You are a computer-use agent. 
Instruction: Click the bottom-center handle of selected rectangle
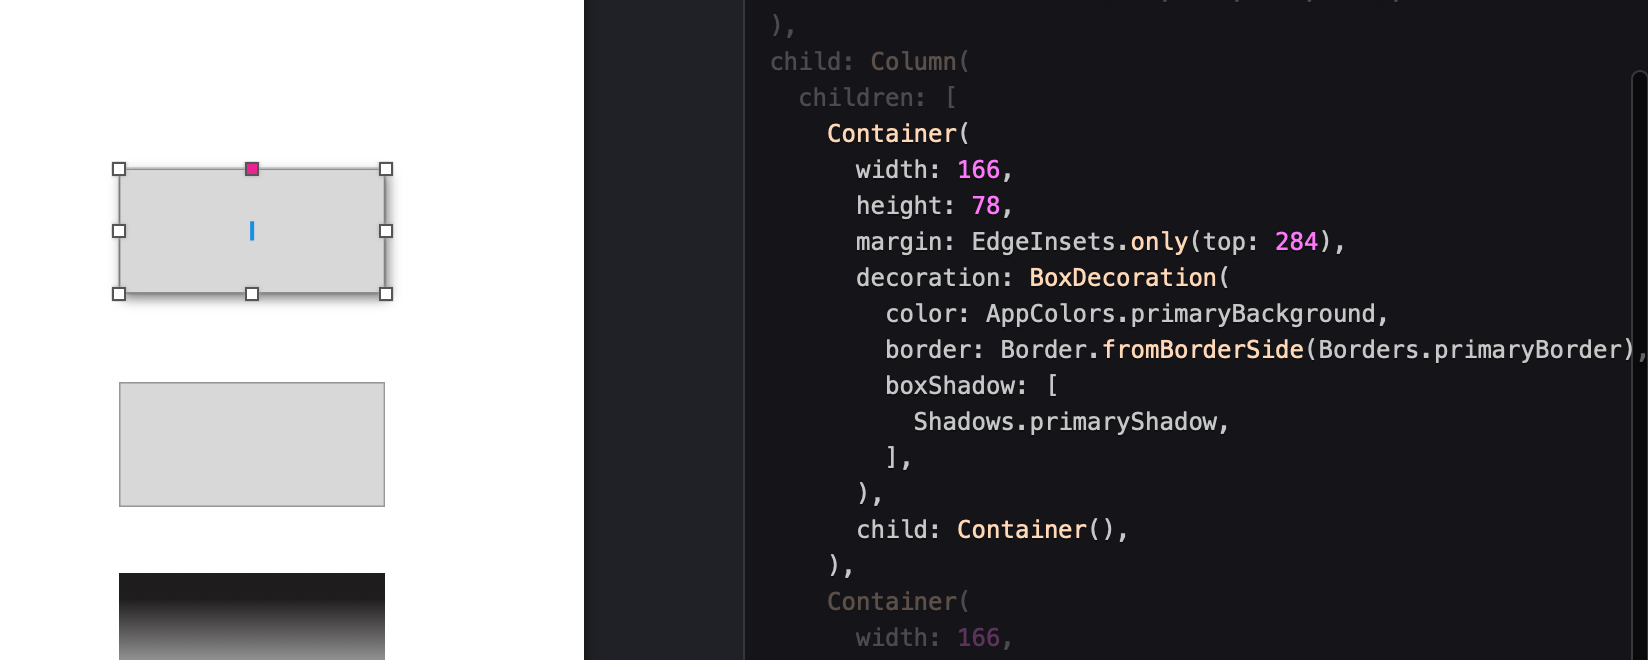[252, 294]
